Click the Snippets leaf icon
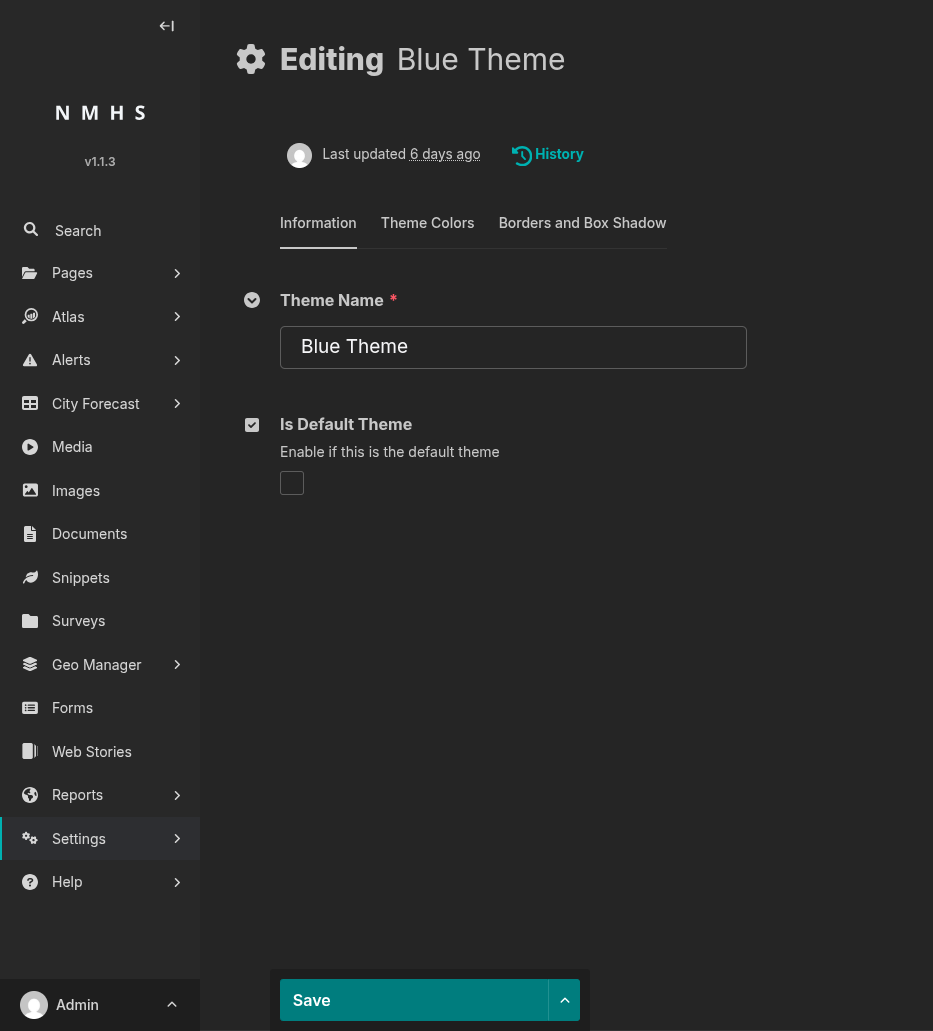The width and height of the screenshot is (933, 1031). (30, 577)
